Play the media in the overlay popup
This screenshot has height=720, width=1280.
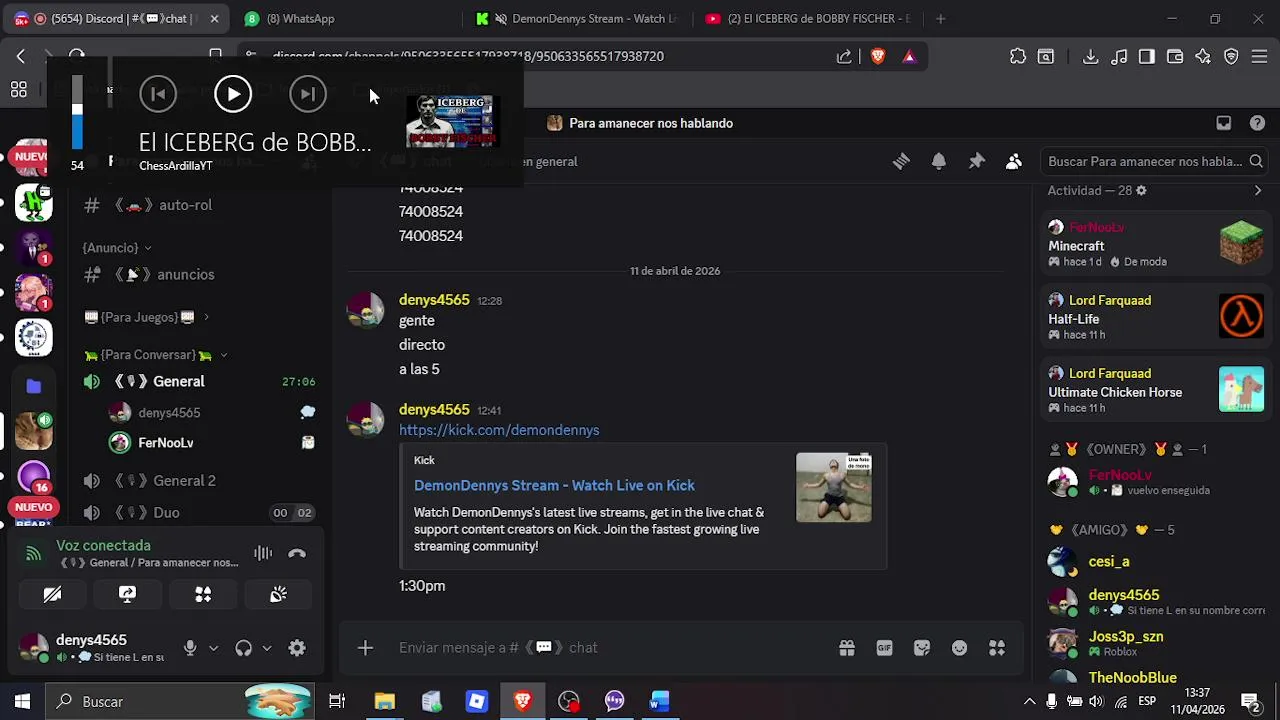[233, 94]
